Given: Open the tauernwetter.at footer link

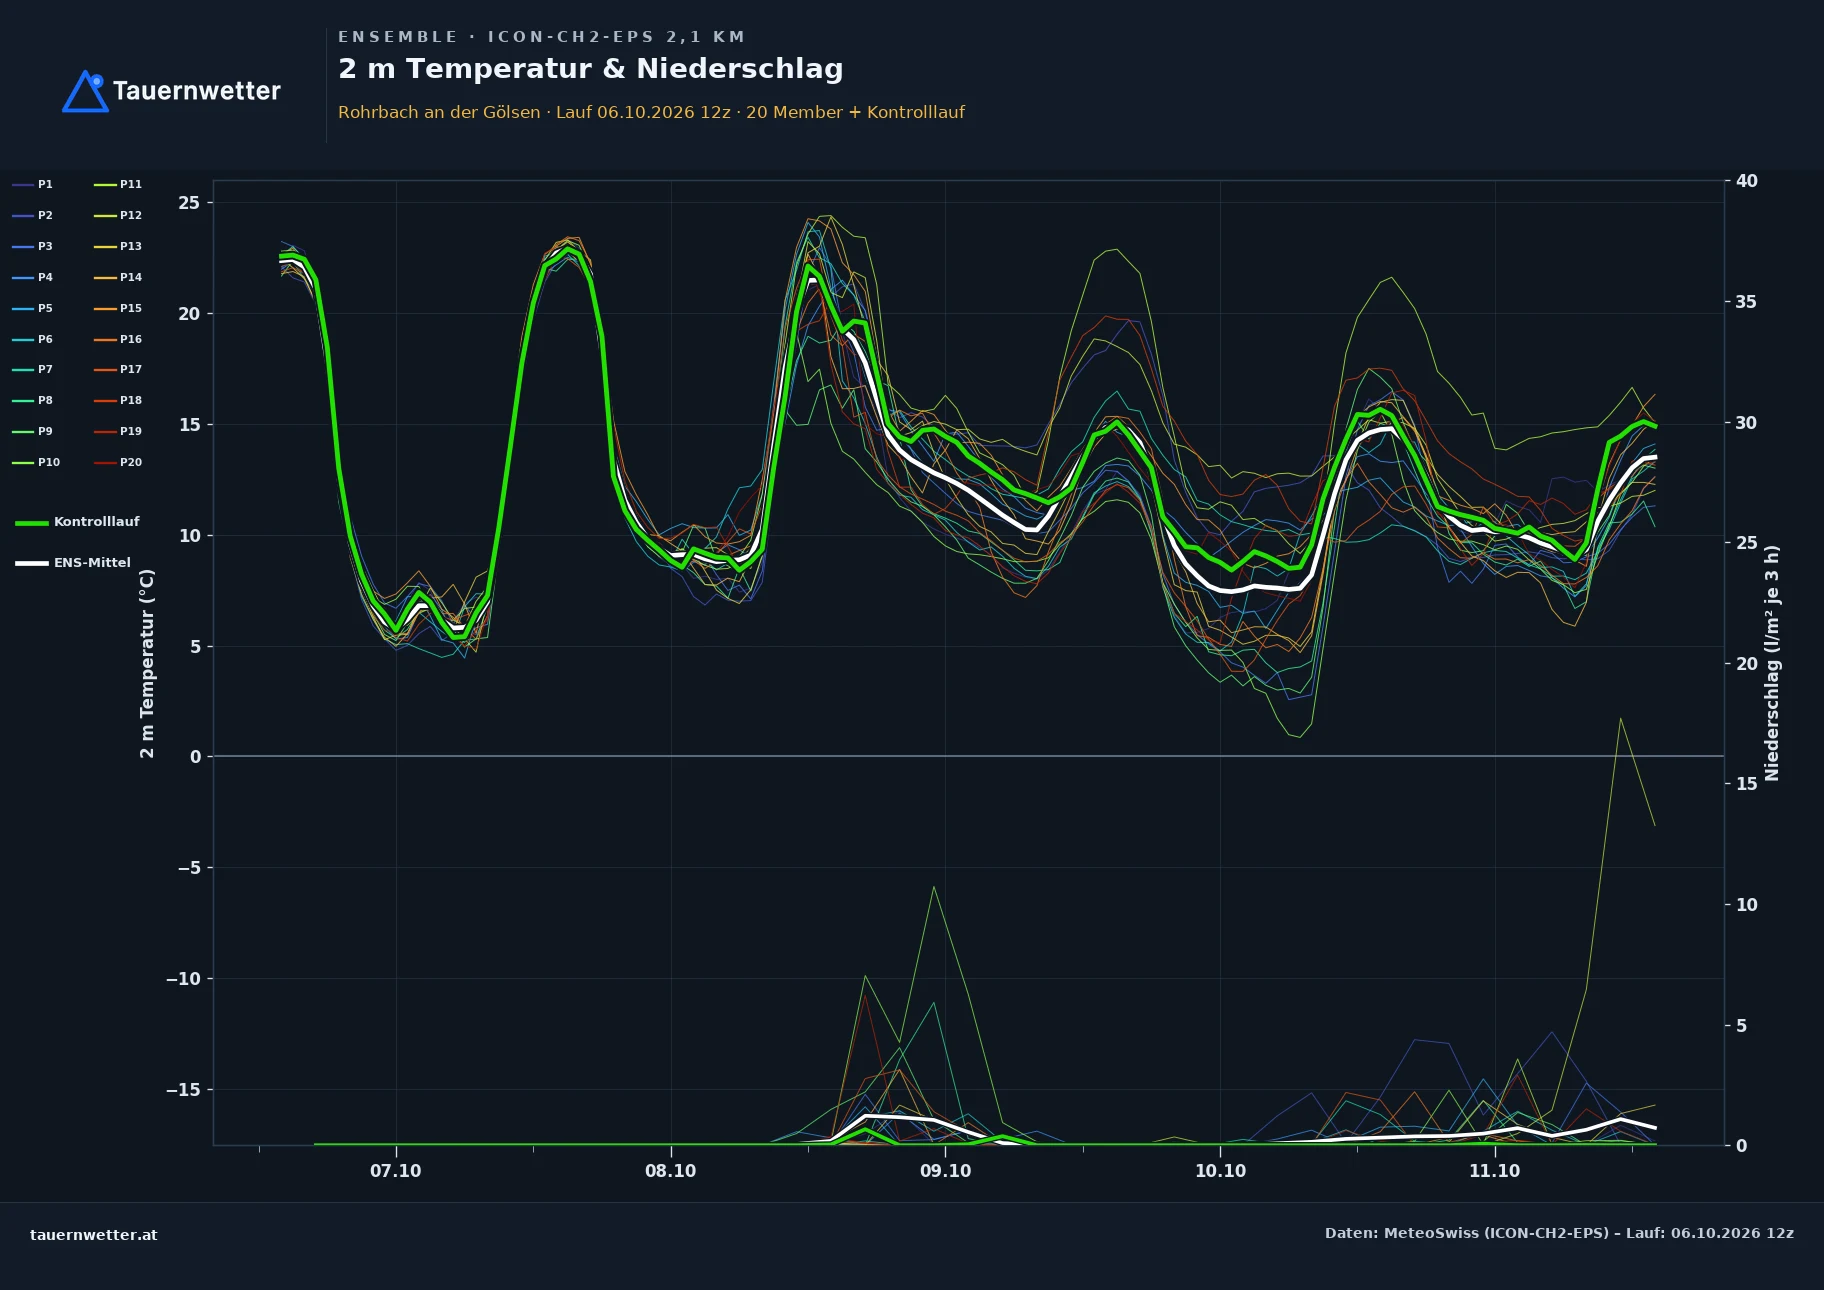Looking at the screenshot, I should [x=94, y=1235].
